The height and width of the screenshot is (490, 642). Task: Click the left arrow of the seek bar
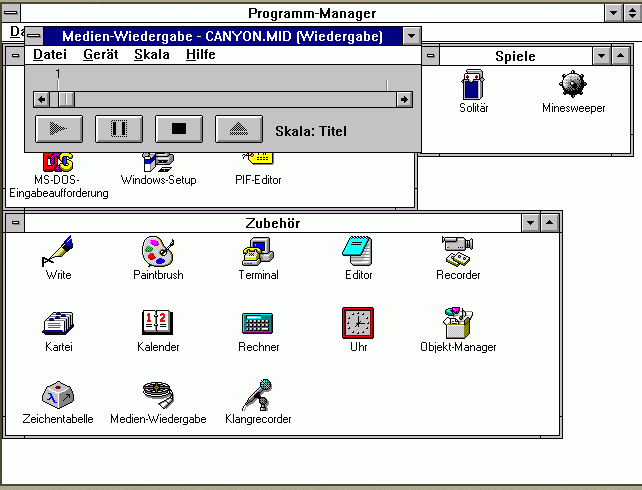(x=41, y=99)
